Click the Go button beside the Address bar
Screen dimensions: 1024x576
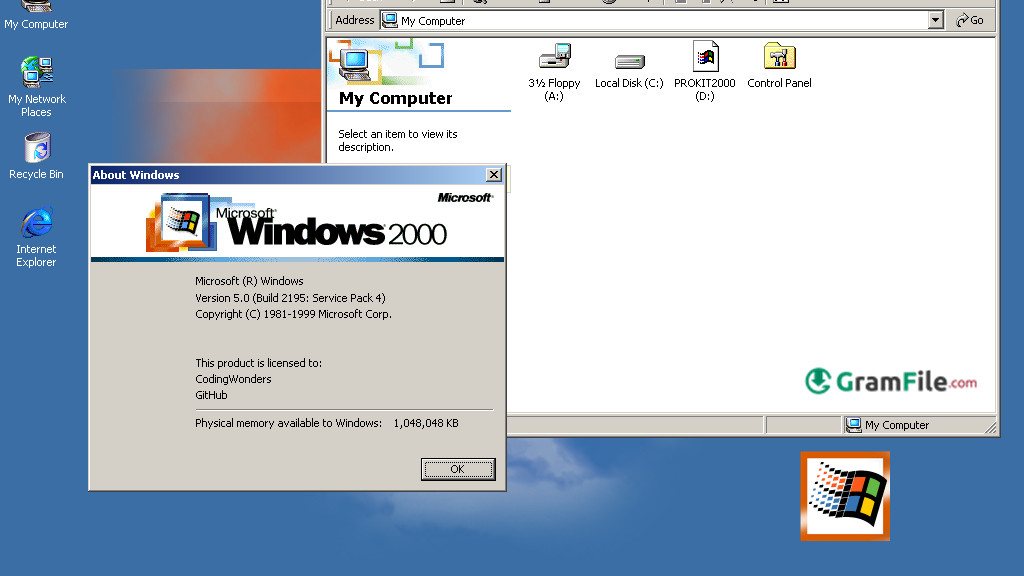[969, 20]
